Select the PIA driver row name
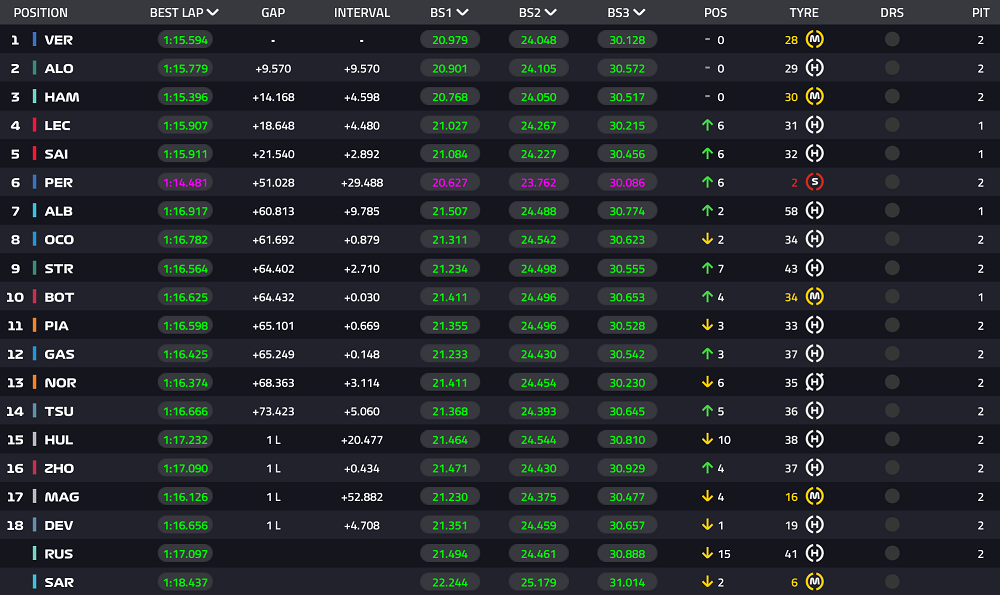The image size is (1000, 595). click(x=56, y=326)
